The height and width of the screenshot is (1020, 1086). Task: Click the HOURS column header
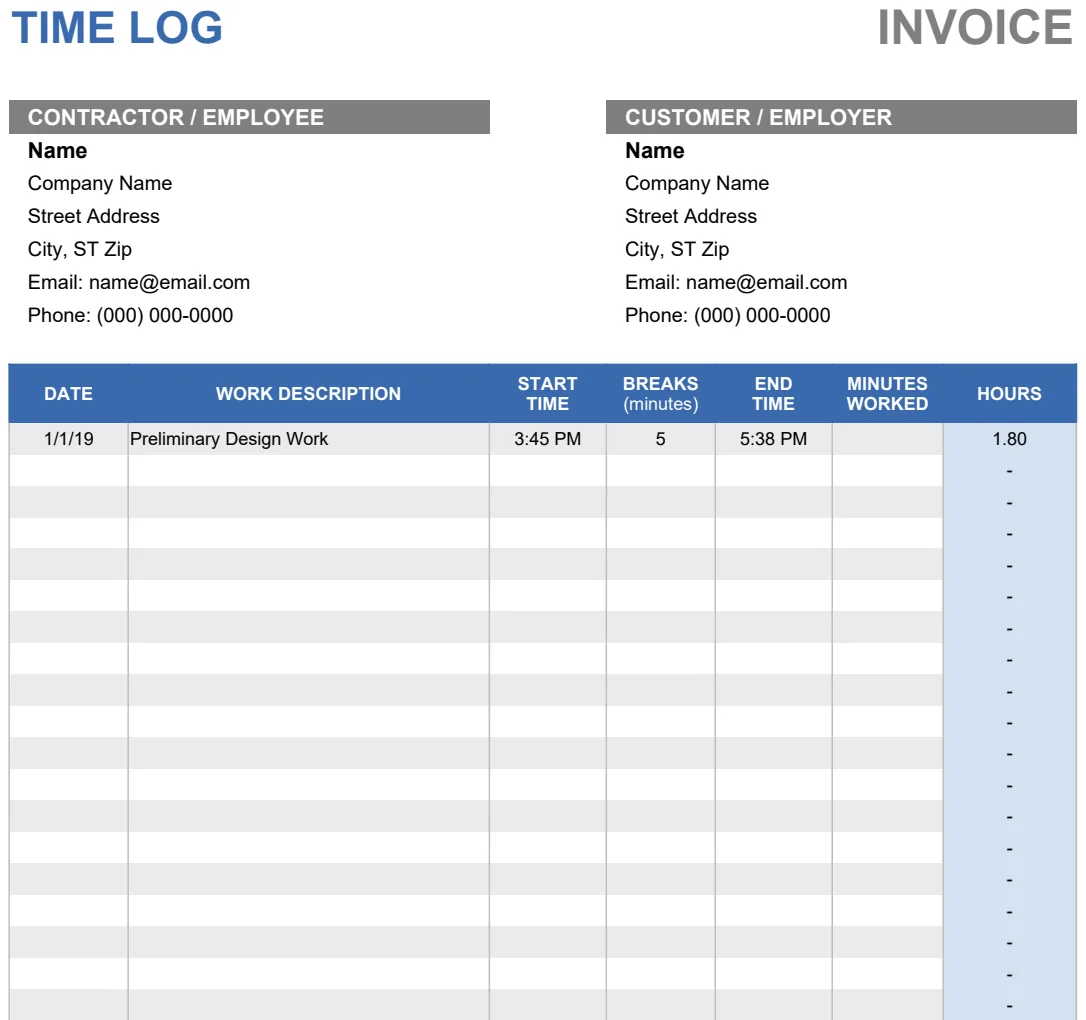pos(1009,393)
